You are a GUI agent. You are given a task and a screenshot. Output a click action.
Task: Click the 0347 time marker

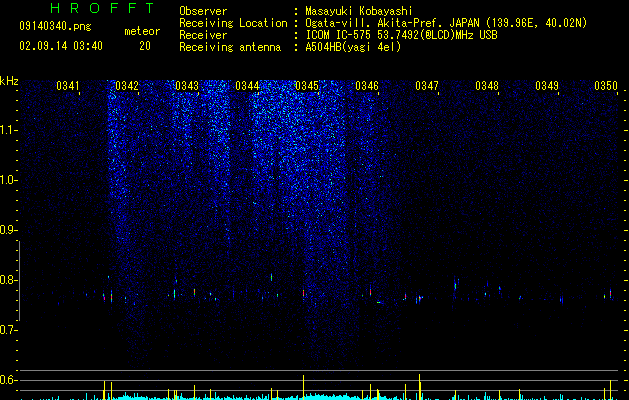point(427,85)
